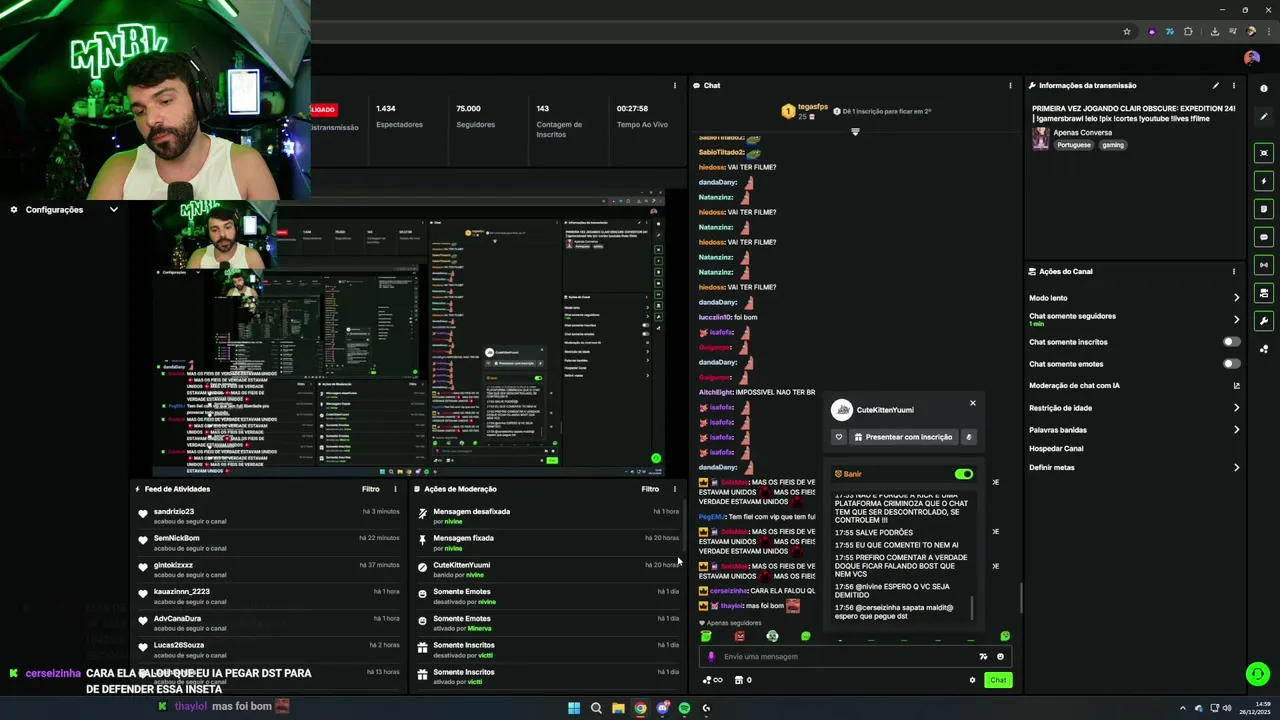This screenshot has height=720, width=1280.
Task: Expand Definir metas options
Action: pos(1236,467)
